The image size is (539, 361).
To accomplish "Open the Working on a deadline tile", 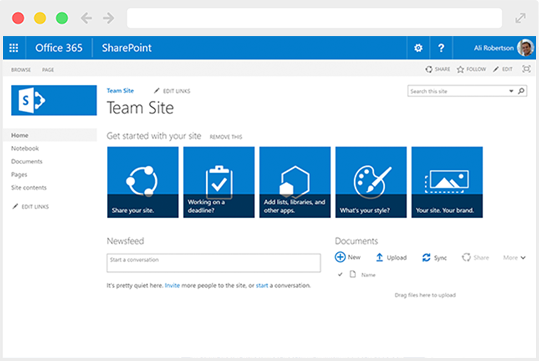I will click(x=219, y=182).
